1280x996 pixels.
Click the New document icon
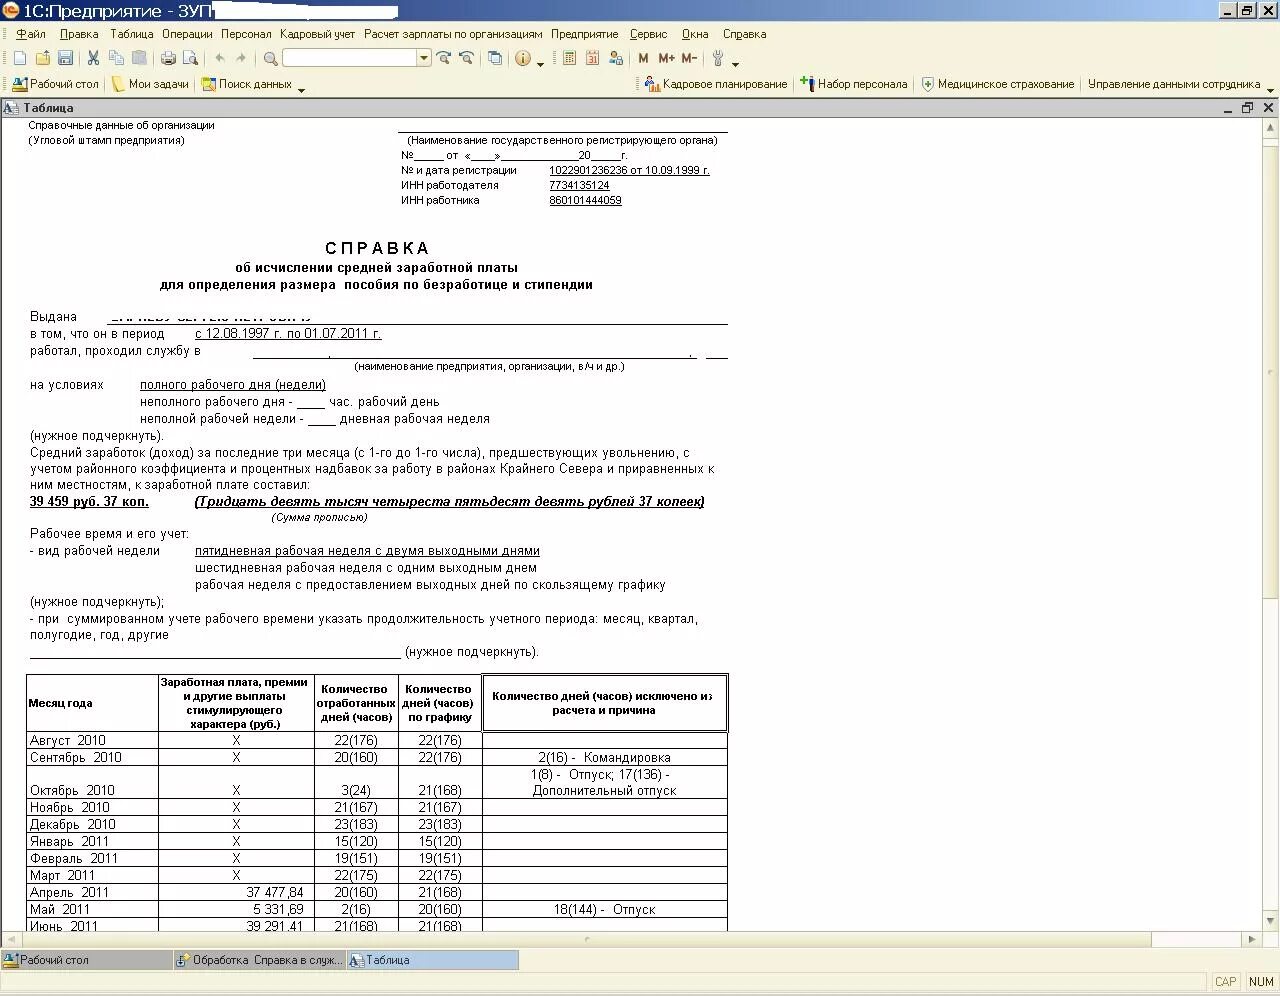(x=20, y=58)
